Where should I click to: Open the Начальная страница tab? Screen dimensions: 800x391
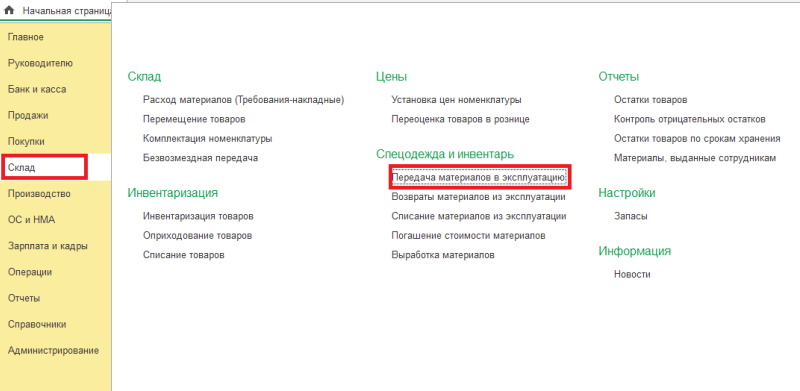(66, 11)
